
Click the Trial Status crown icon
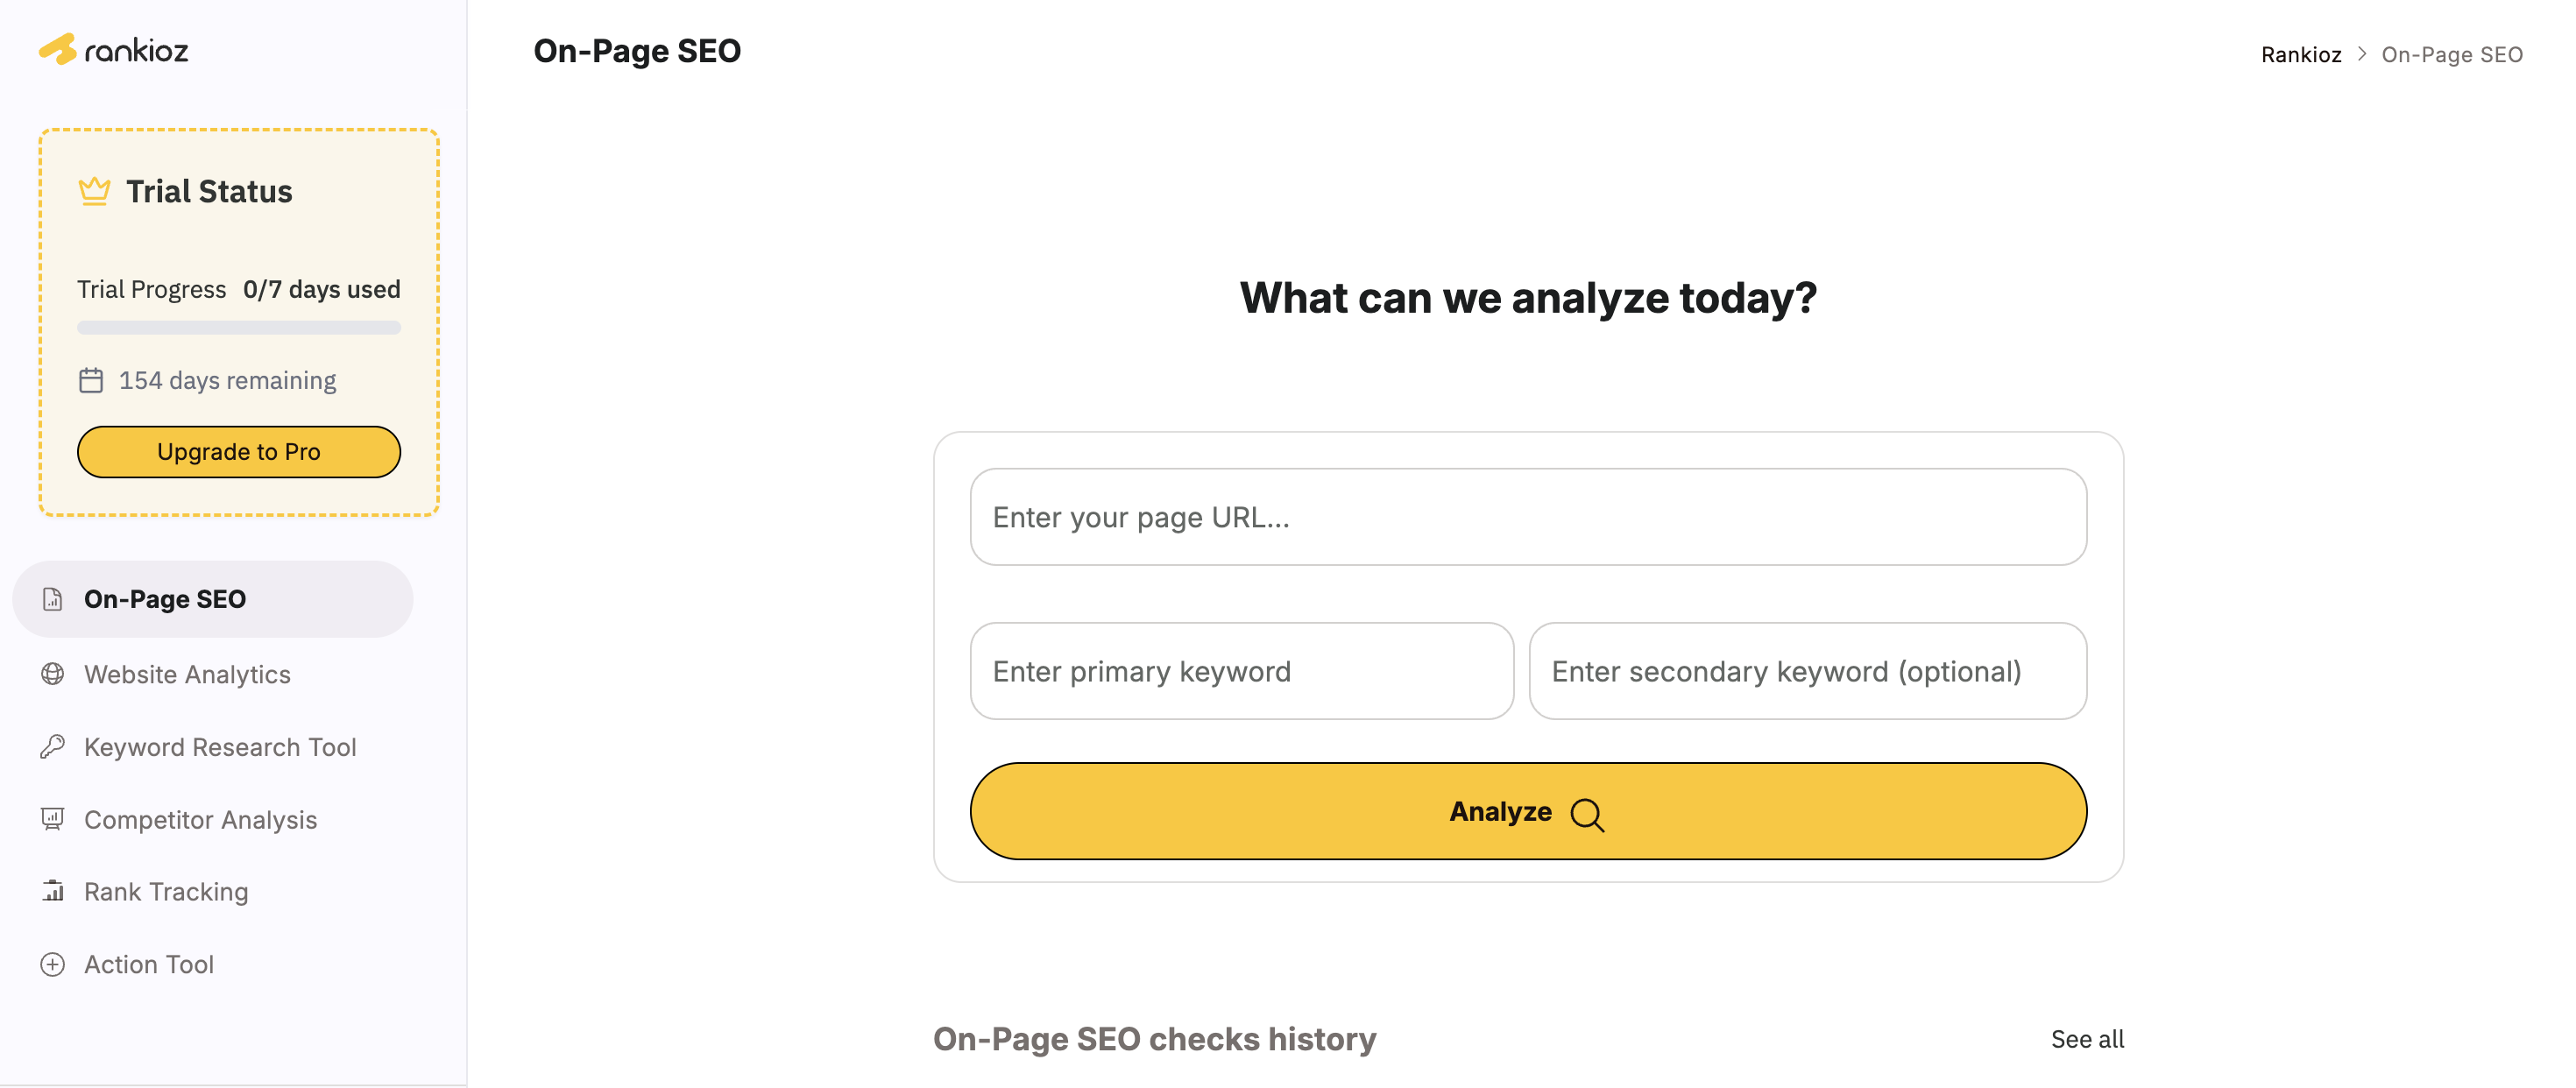point(94,190)
